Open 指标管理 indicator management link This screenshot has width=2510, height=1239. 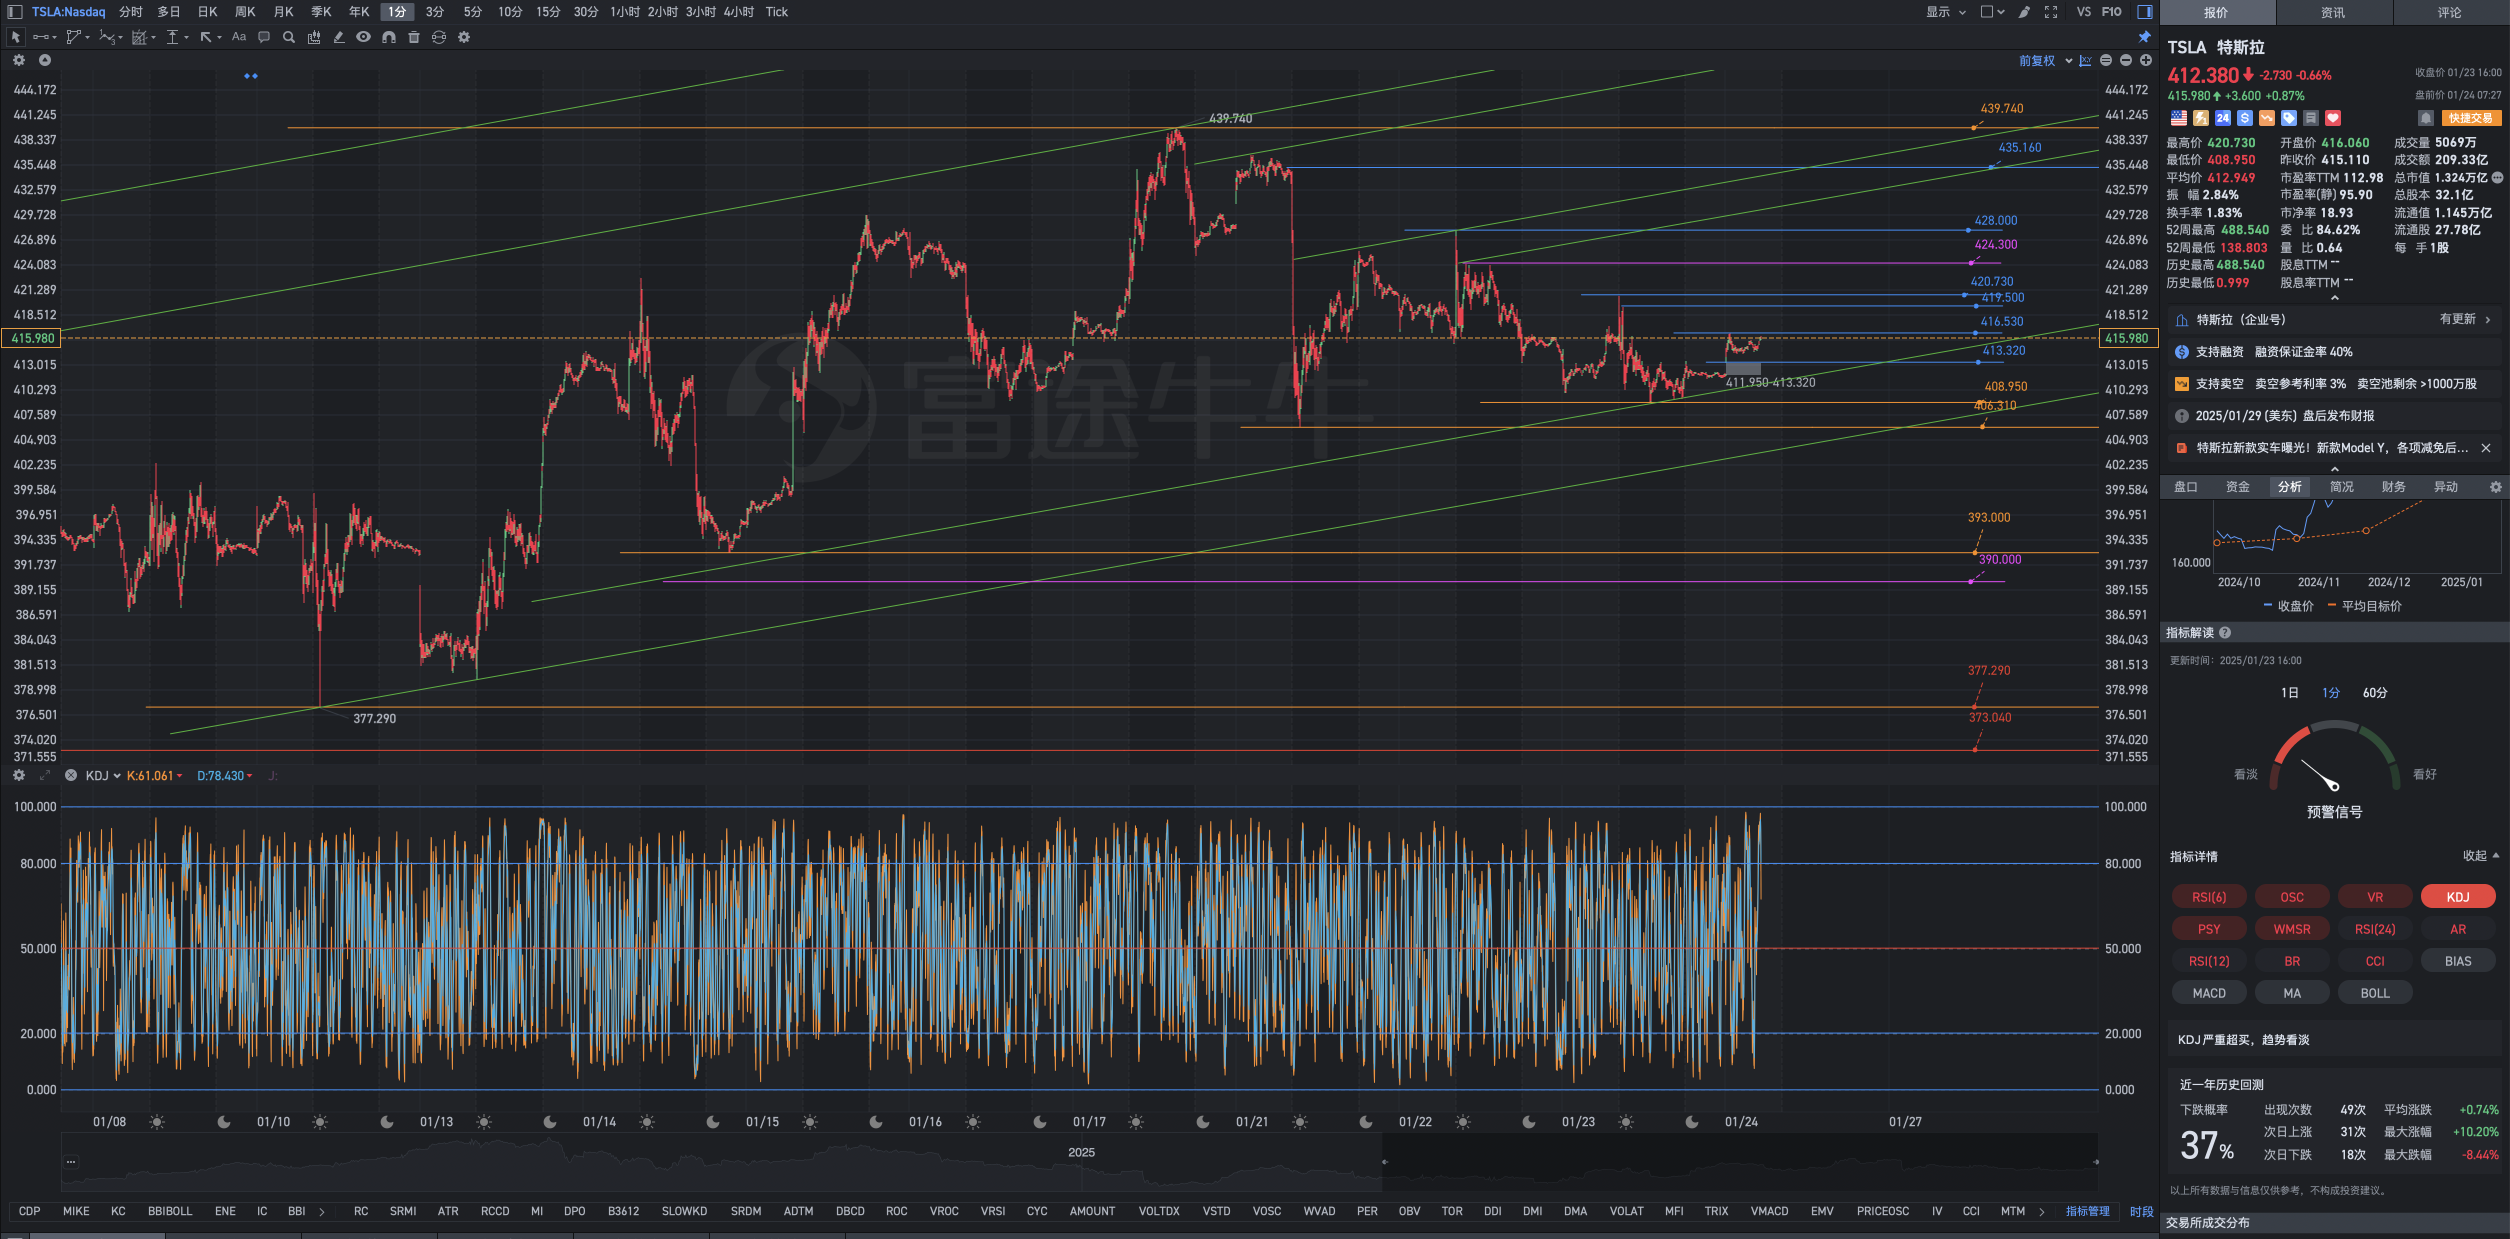(2088, 1211)
